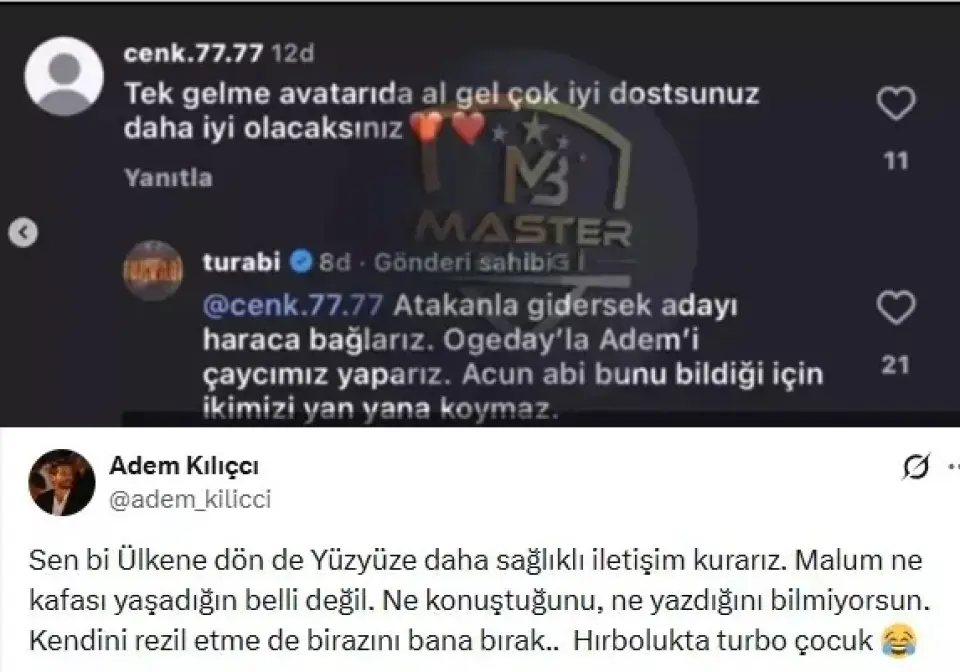Screen dimensions: 960x672
Task: Click the Grok slash icon on the tweet
Action: [916, 468]
